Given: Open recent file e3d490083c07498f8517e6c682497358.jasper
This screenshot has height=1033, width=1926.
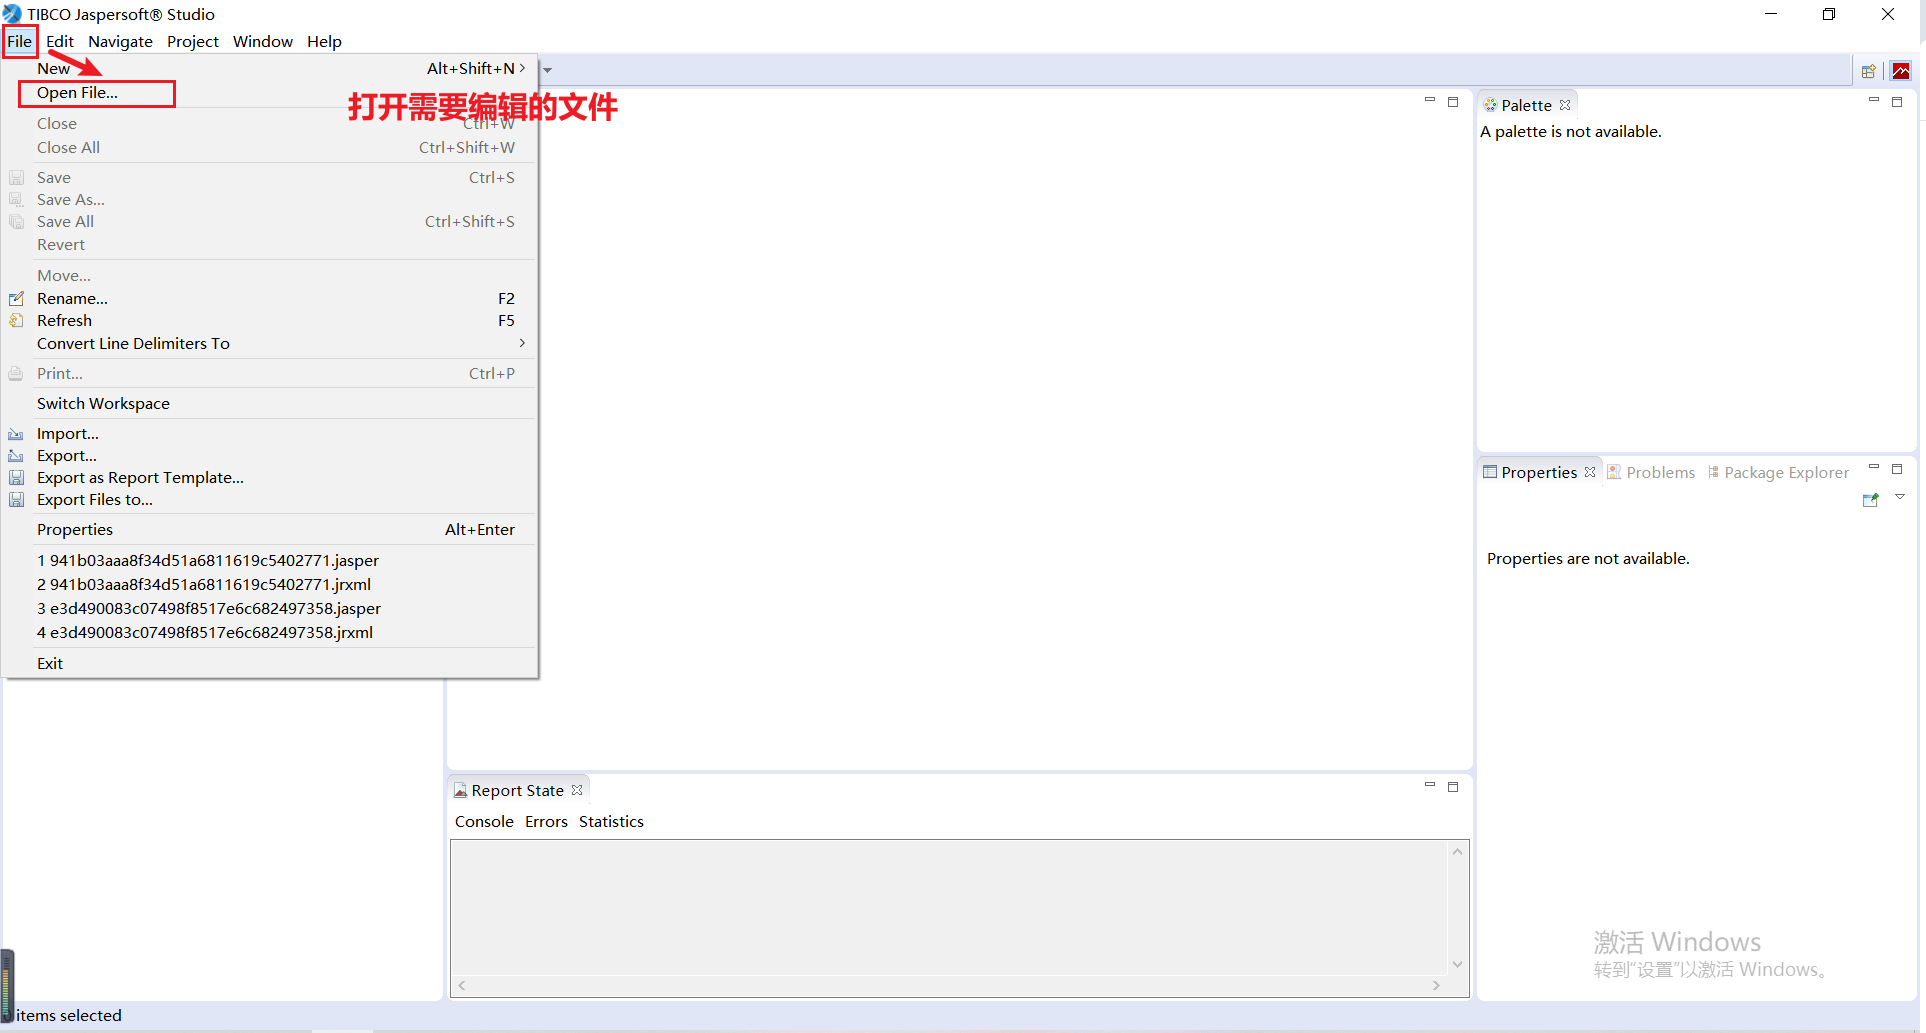Looking at the screenshot, I should tap(270, 608).
